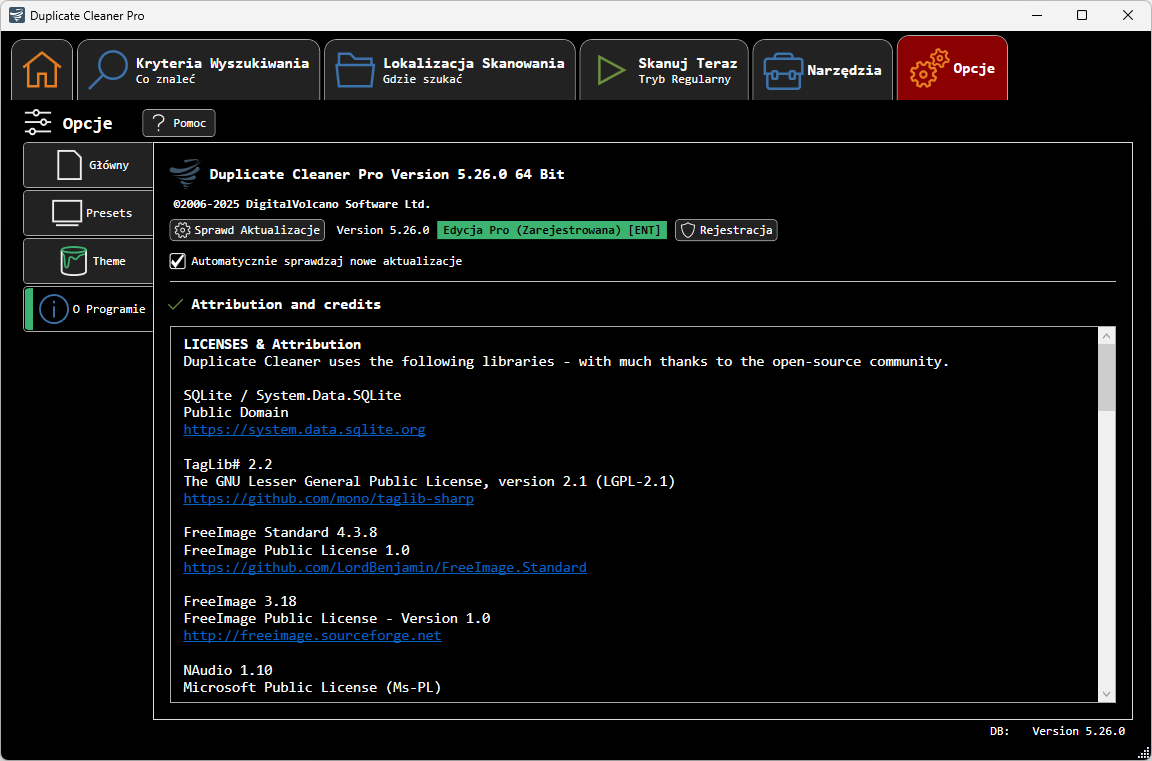Click the orange gears Opcje icon
The width and height of the screenshot is (1152, 761).
[x=929, y=70]
